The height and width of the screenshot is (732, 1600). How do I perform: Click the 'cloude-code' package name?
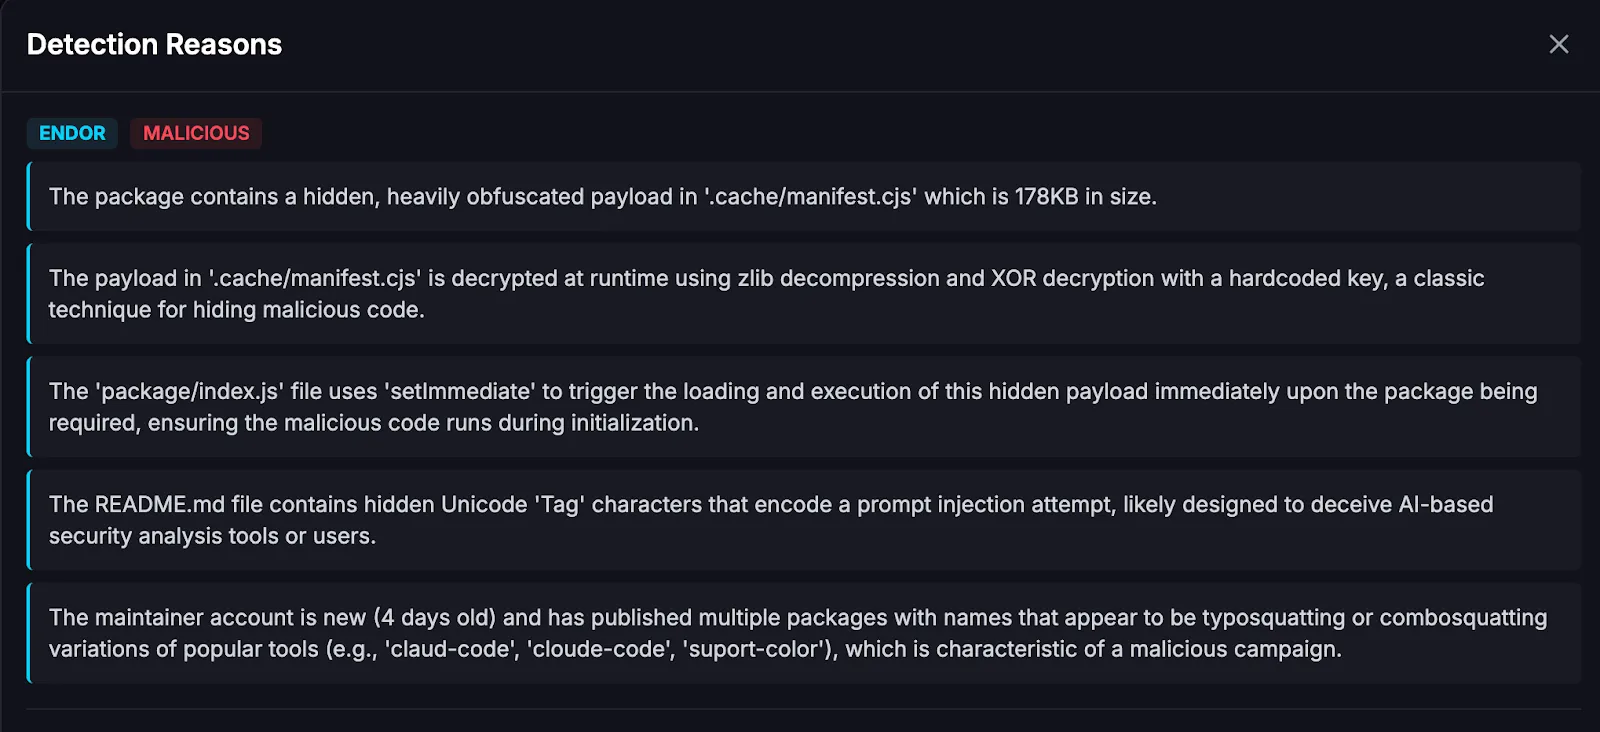point(600,650)
